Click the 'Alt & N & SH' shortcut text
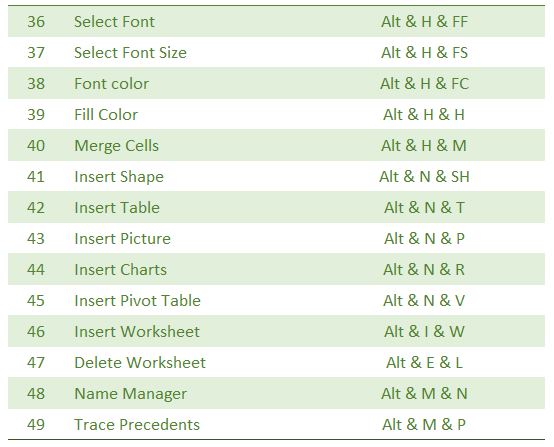Image resolution: width=554 pixels, height=447 pixels. click(424, 177)
